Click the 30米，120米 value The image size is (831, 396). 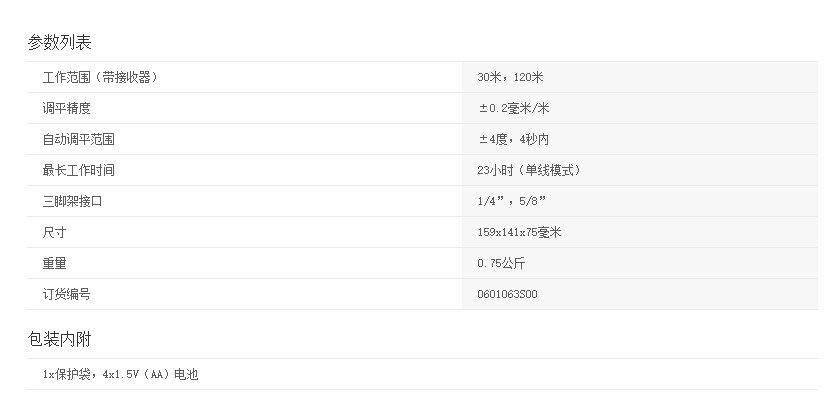(510, 77)
